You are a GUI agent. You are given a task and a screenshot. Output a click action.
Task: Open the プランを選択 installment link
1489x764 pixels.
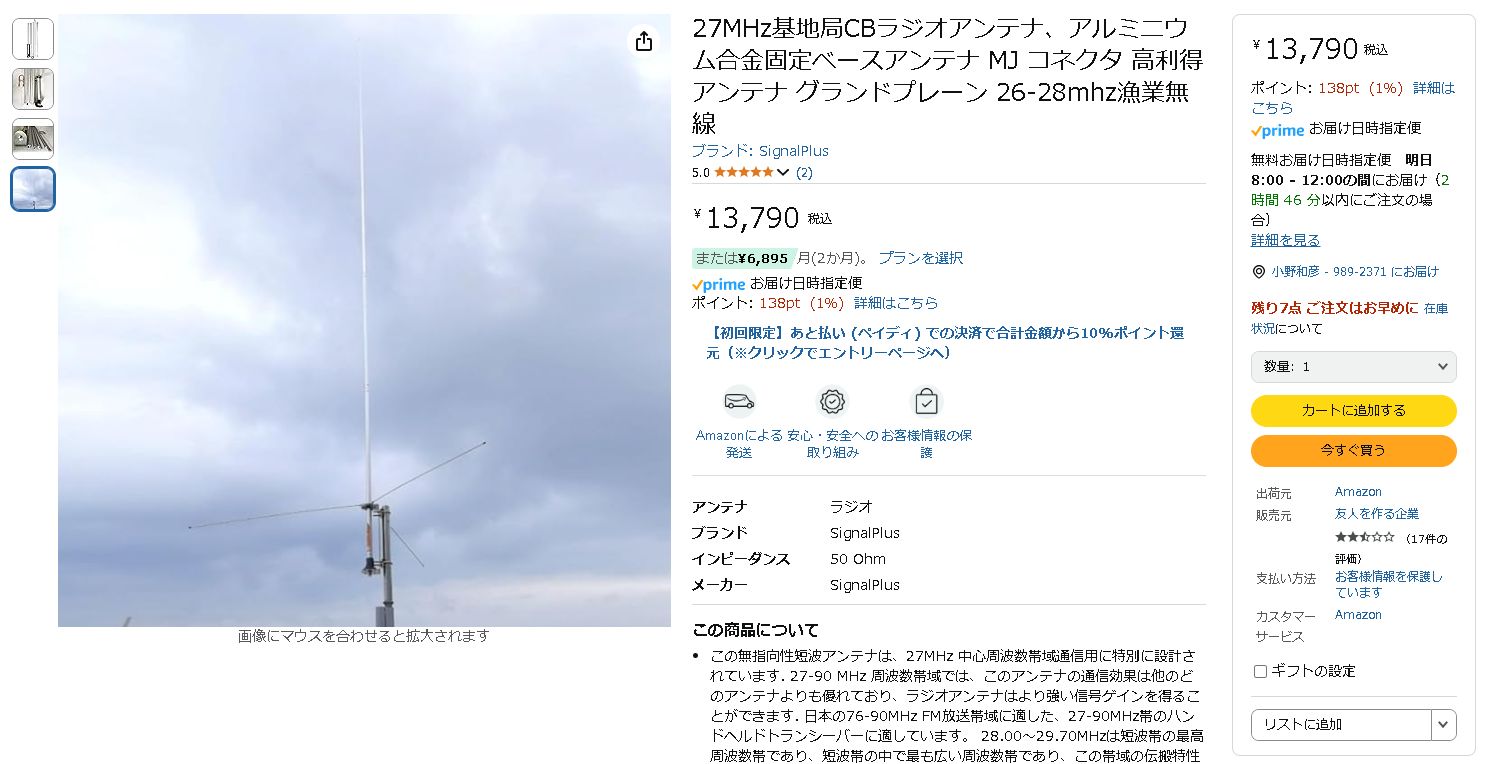click(920, 258)
